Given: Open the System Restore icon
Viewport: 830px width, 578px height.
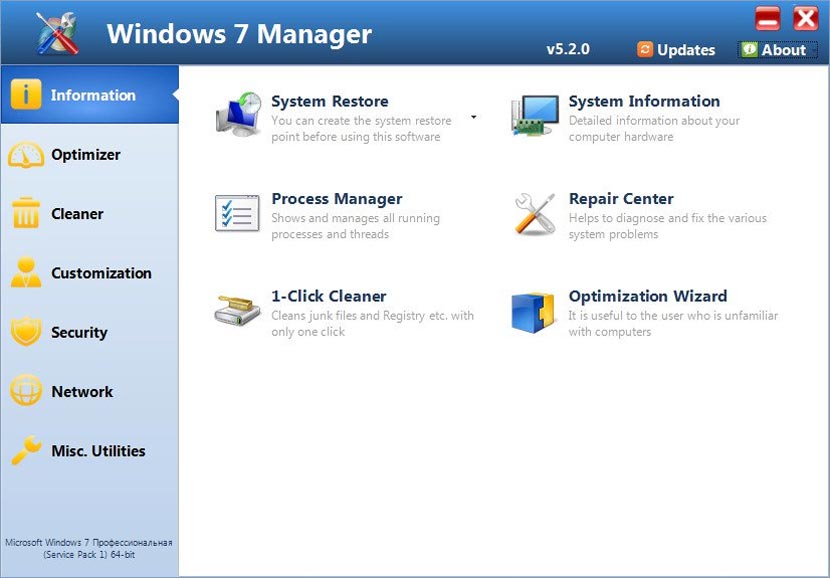Looking at the screenshot, I should [x=236, y=112].
